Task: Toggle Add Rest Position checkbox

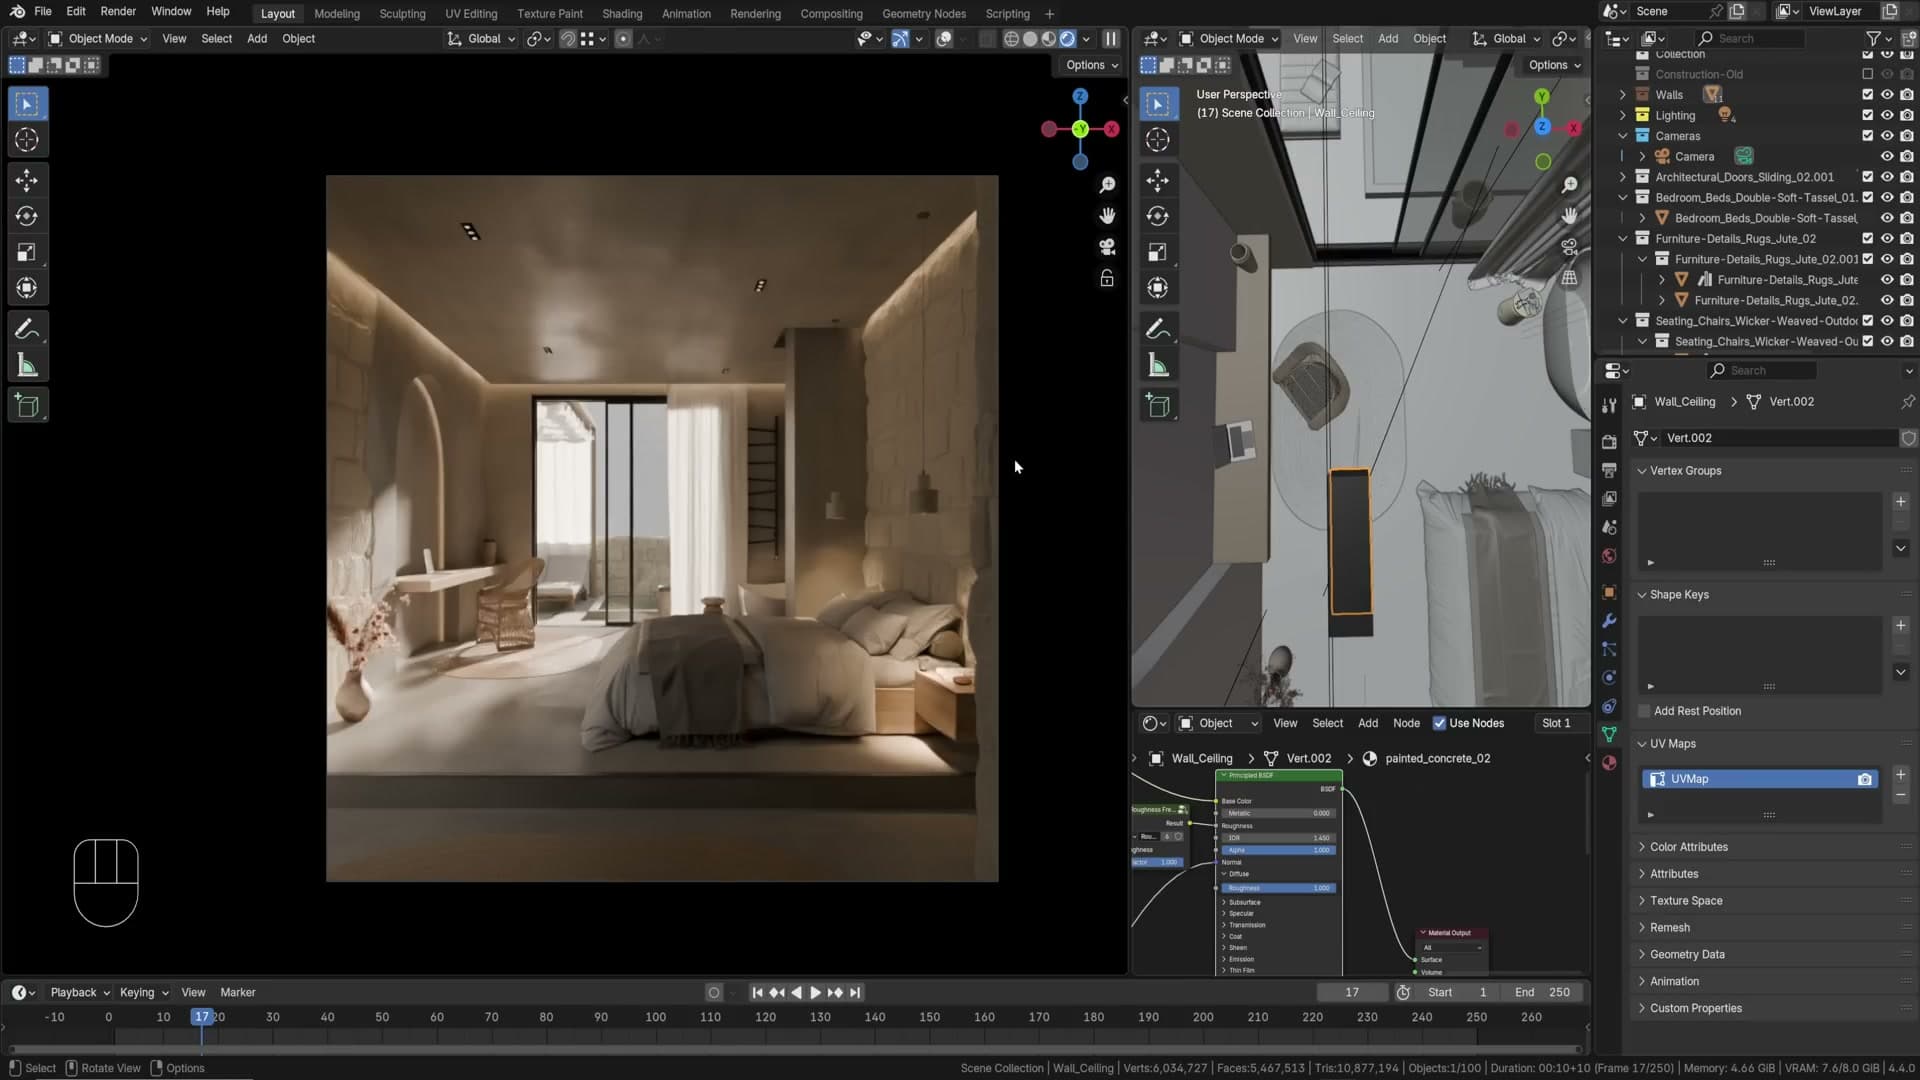Action: pyautogui.click(x=1643, y=711)
